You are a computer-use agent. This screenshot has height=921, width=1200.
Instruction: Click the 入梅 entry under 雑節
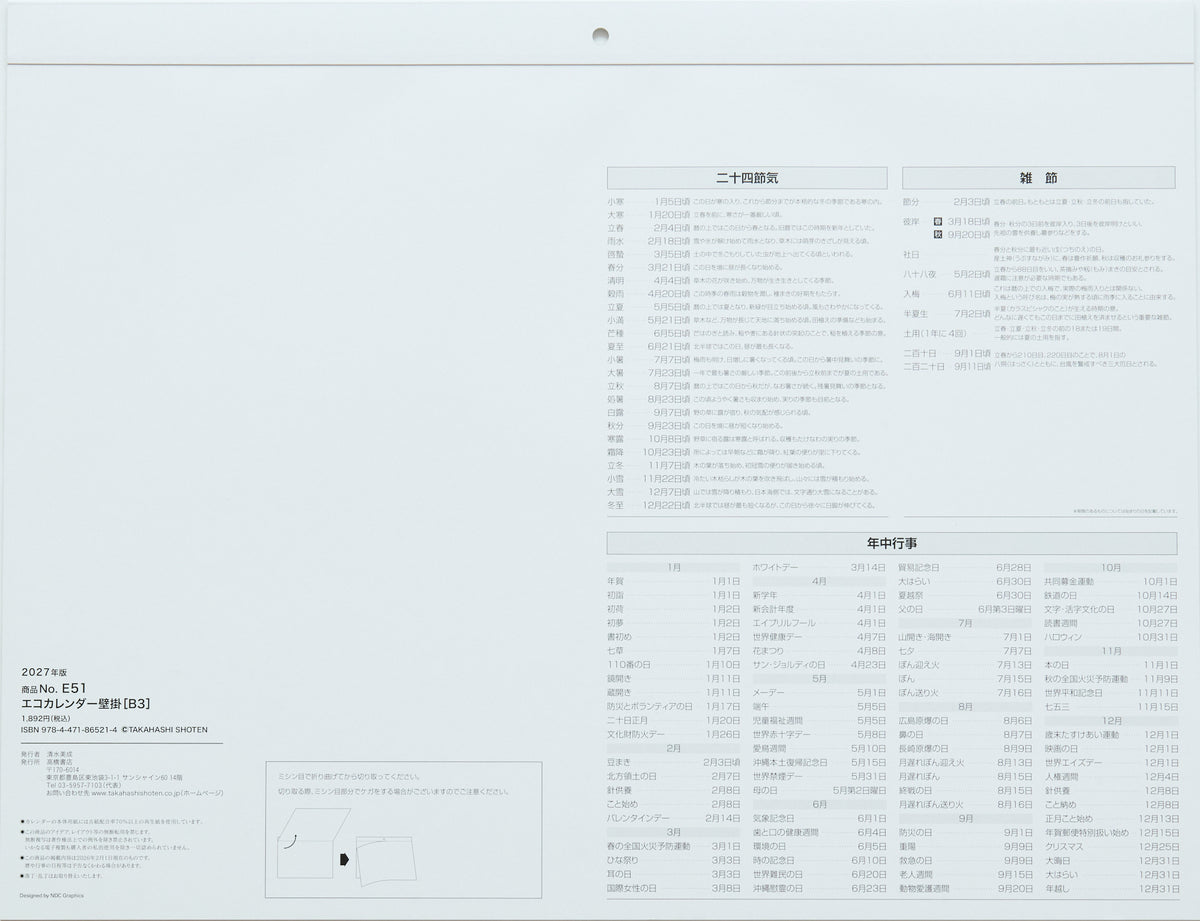912,294
